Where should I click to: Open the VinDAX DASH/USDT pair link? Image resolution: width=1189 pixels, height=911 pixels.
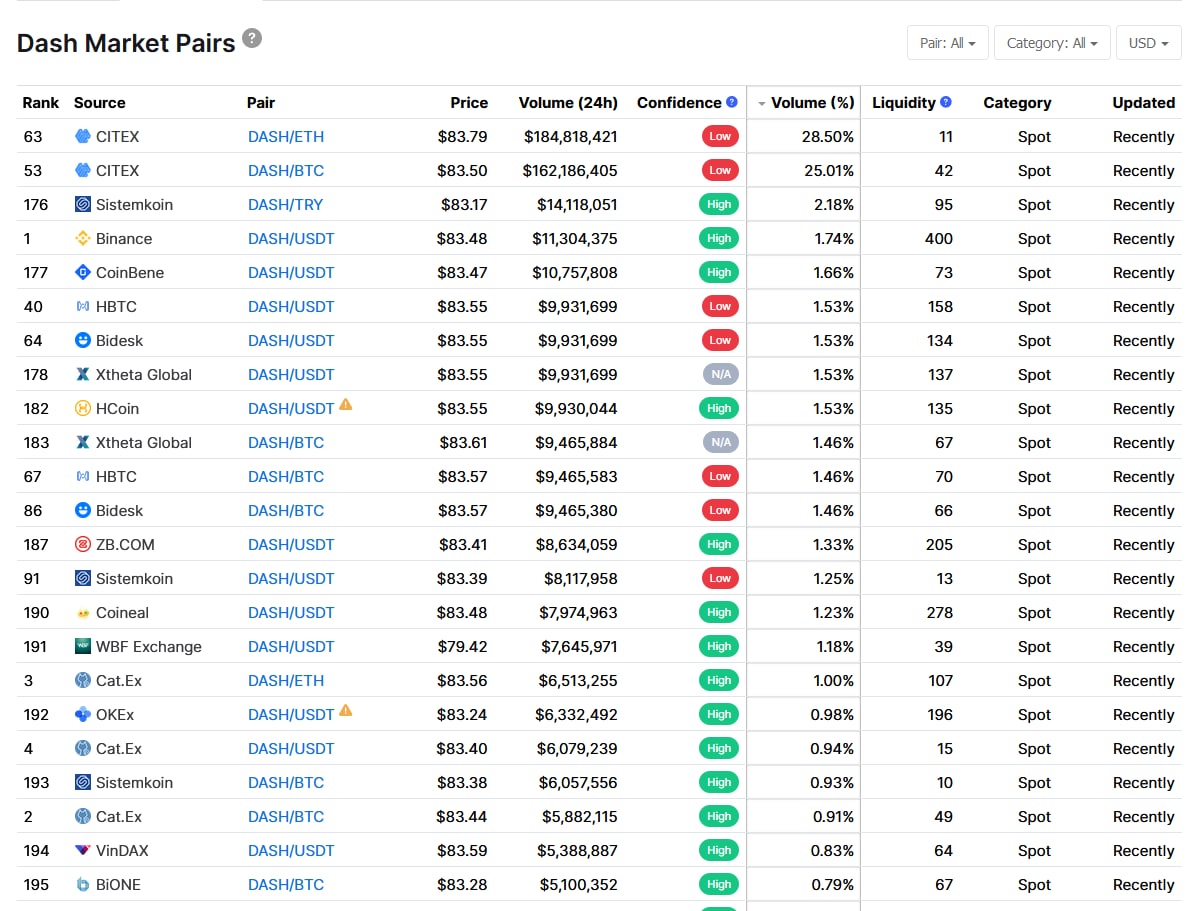[291, 850]
